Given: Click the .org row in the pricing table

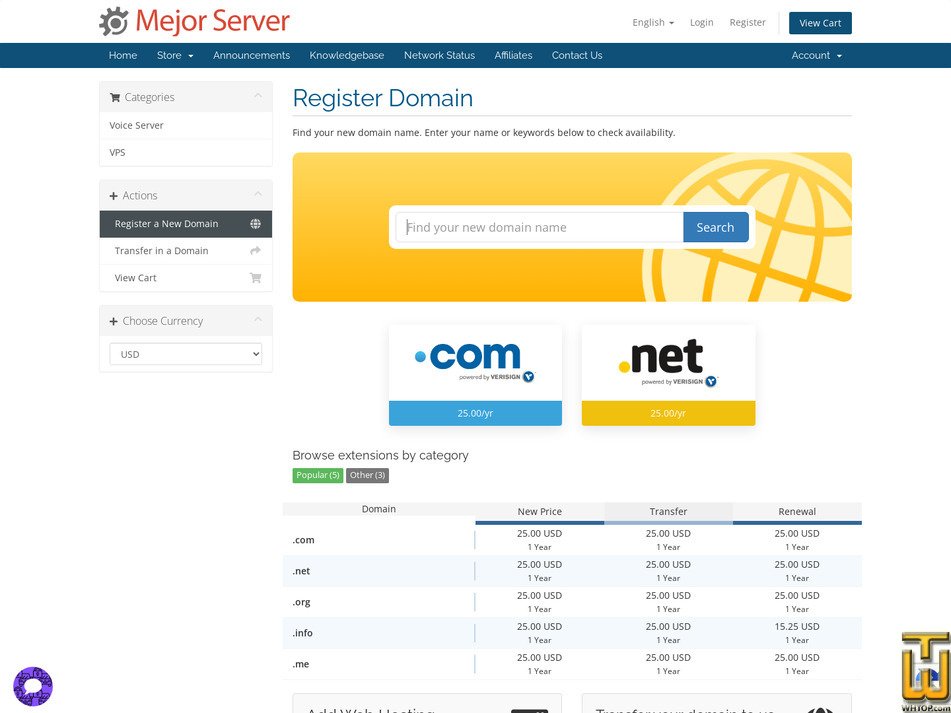Looking at the screenshot, I should 572,601.
